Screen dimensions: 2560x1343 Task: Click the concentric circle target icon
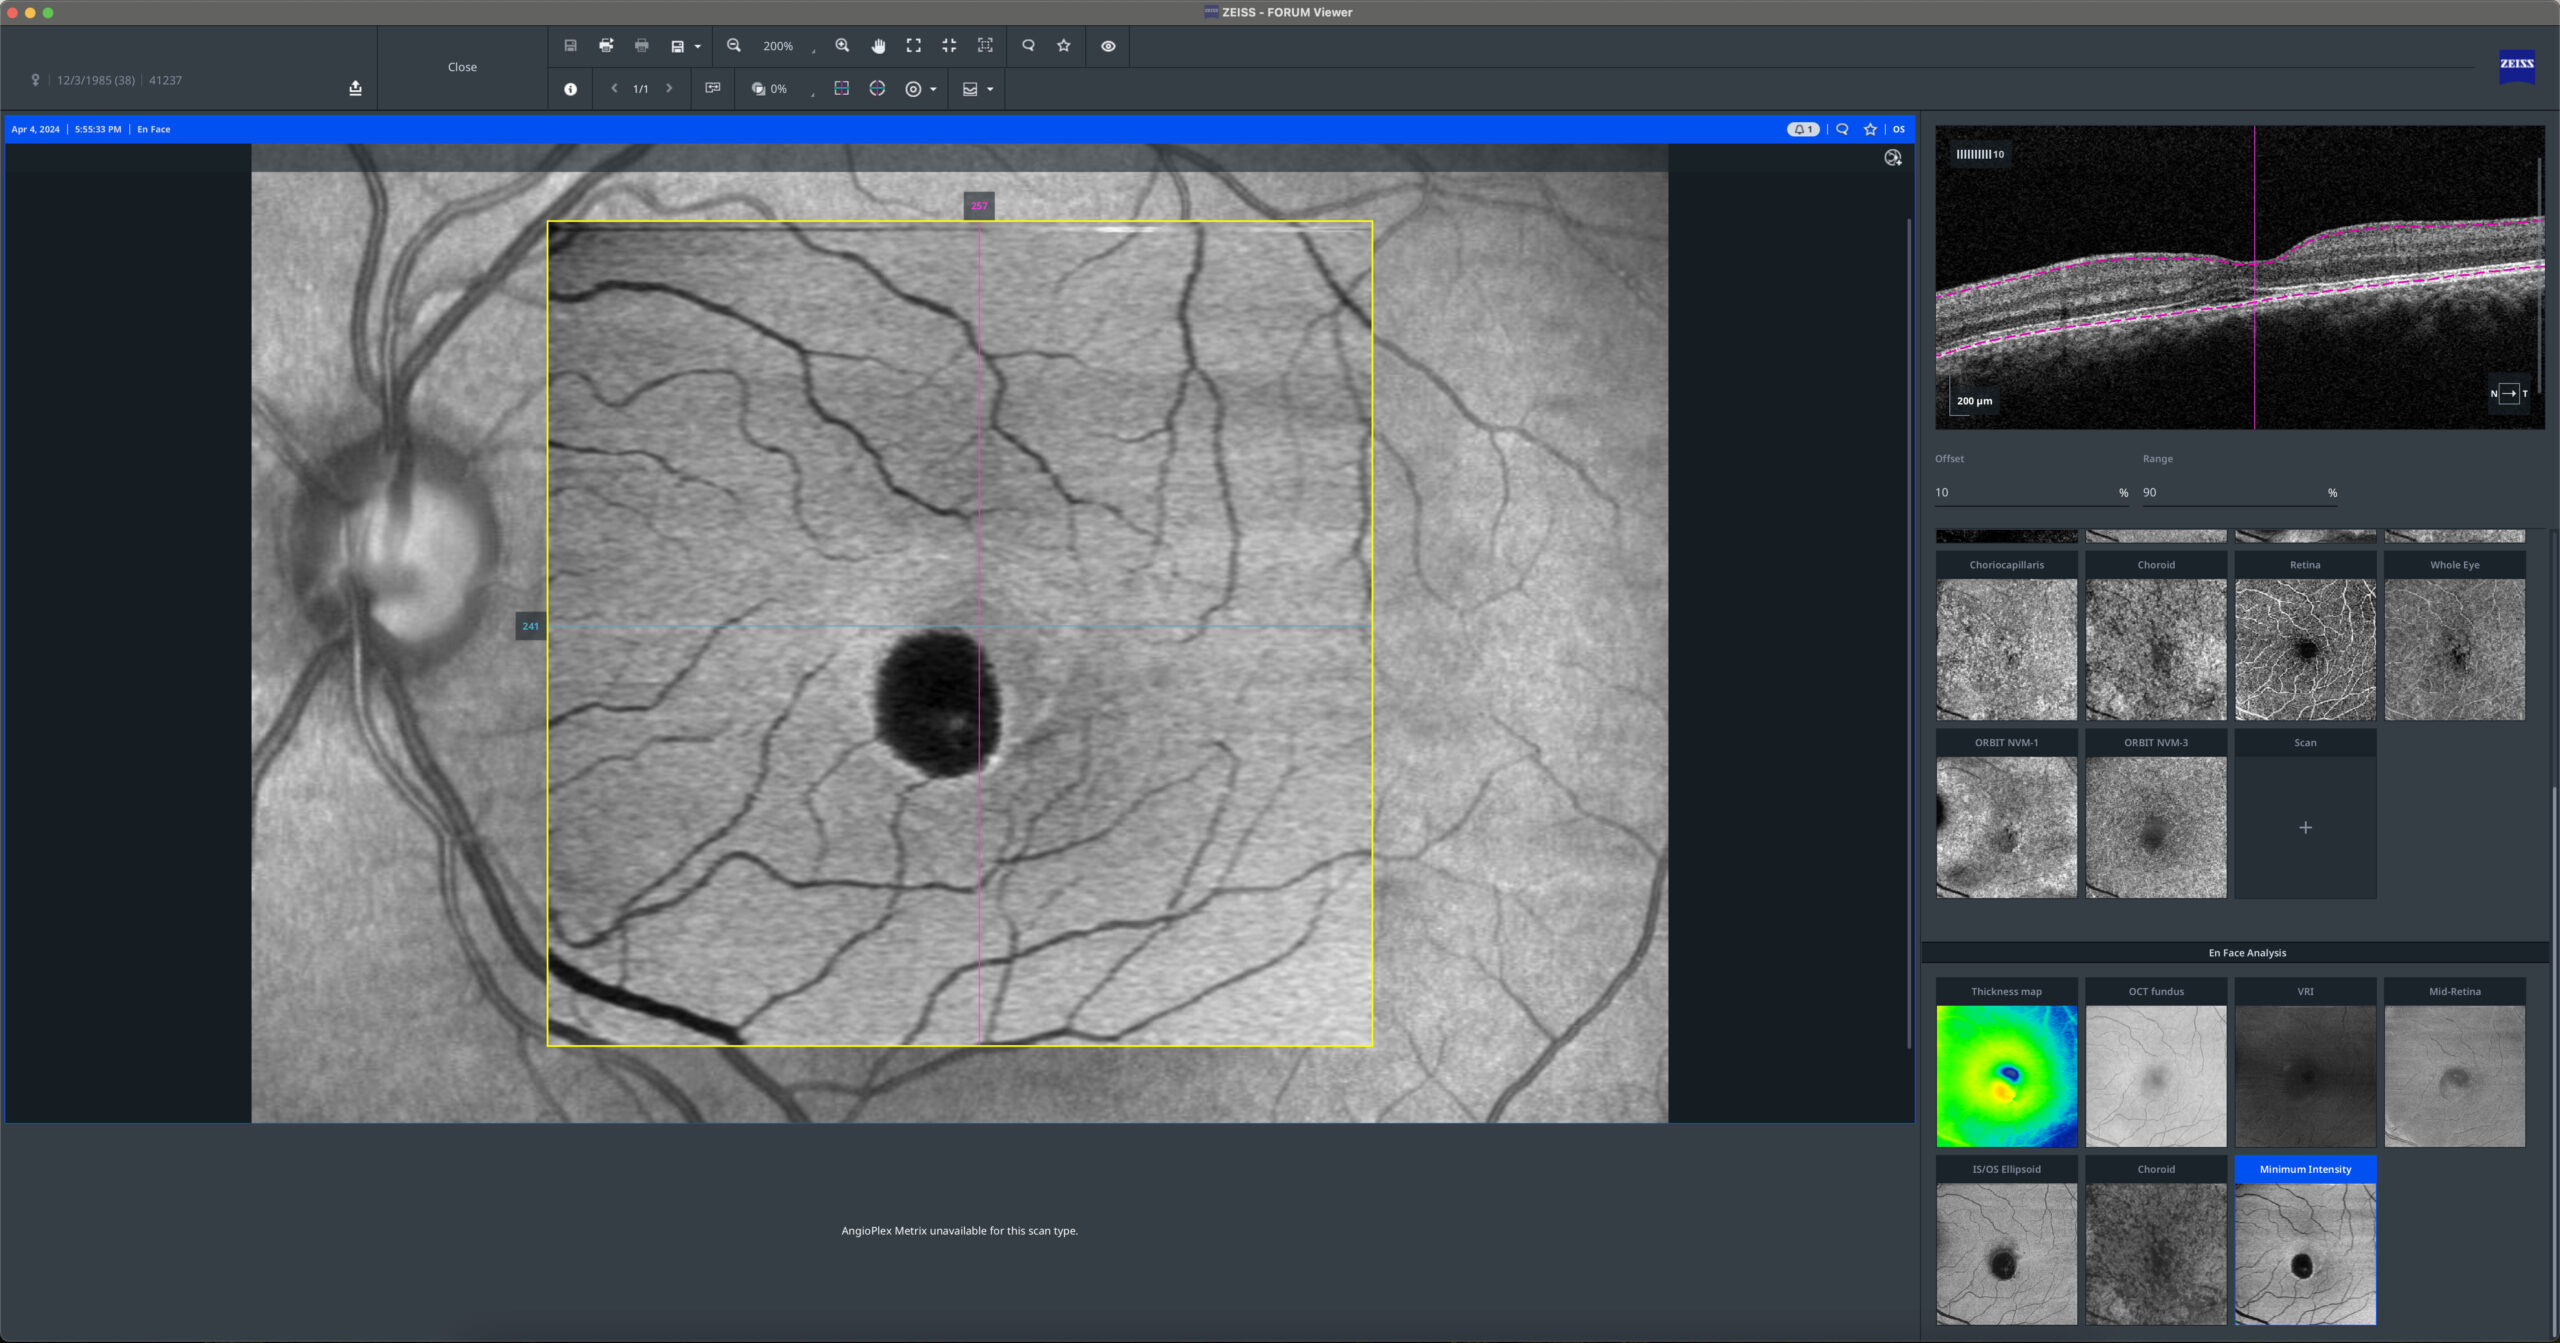913,89
